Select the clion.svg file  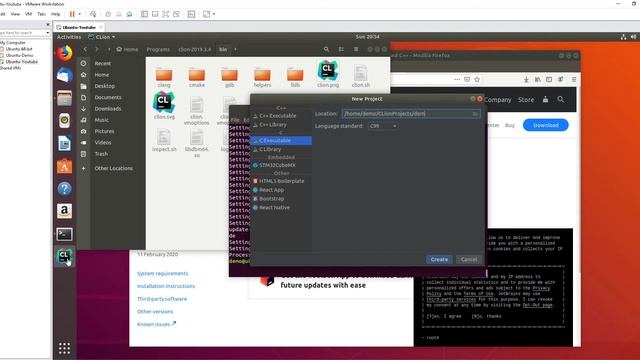point(164,105)
